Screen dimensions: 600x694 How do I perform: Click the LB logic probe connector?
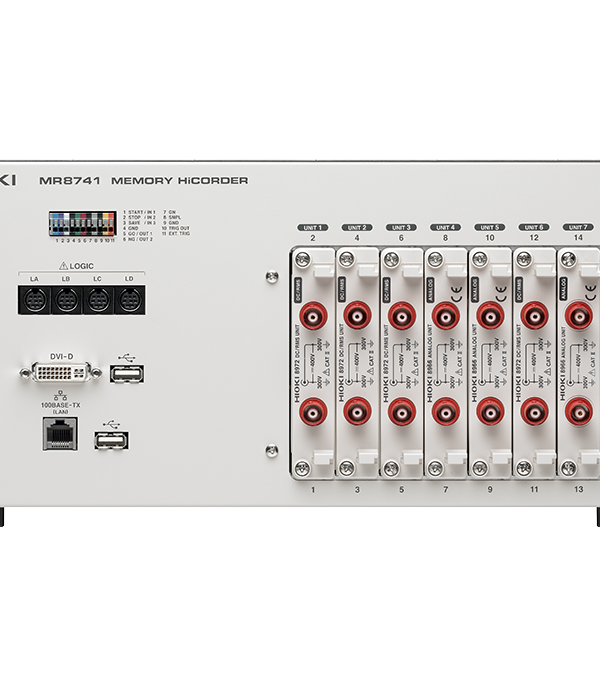[x=66, y=301]
